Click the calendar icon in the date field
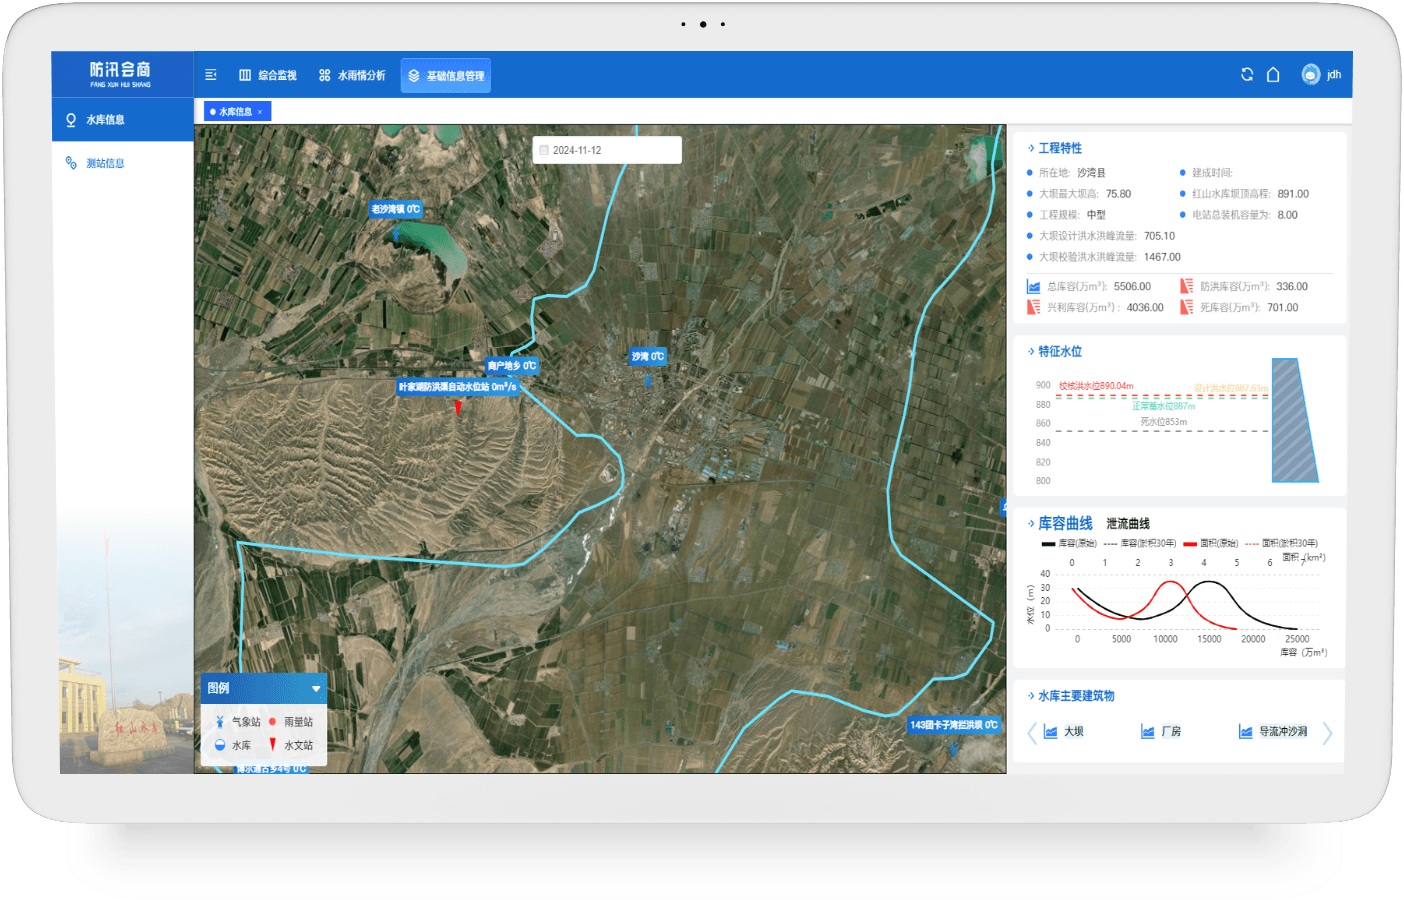Viewport: 1404px width, 900px height. pos(544,150)
